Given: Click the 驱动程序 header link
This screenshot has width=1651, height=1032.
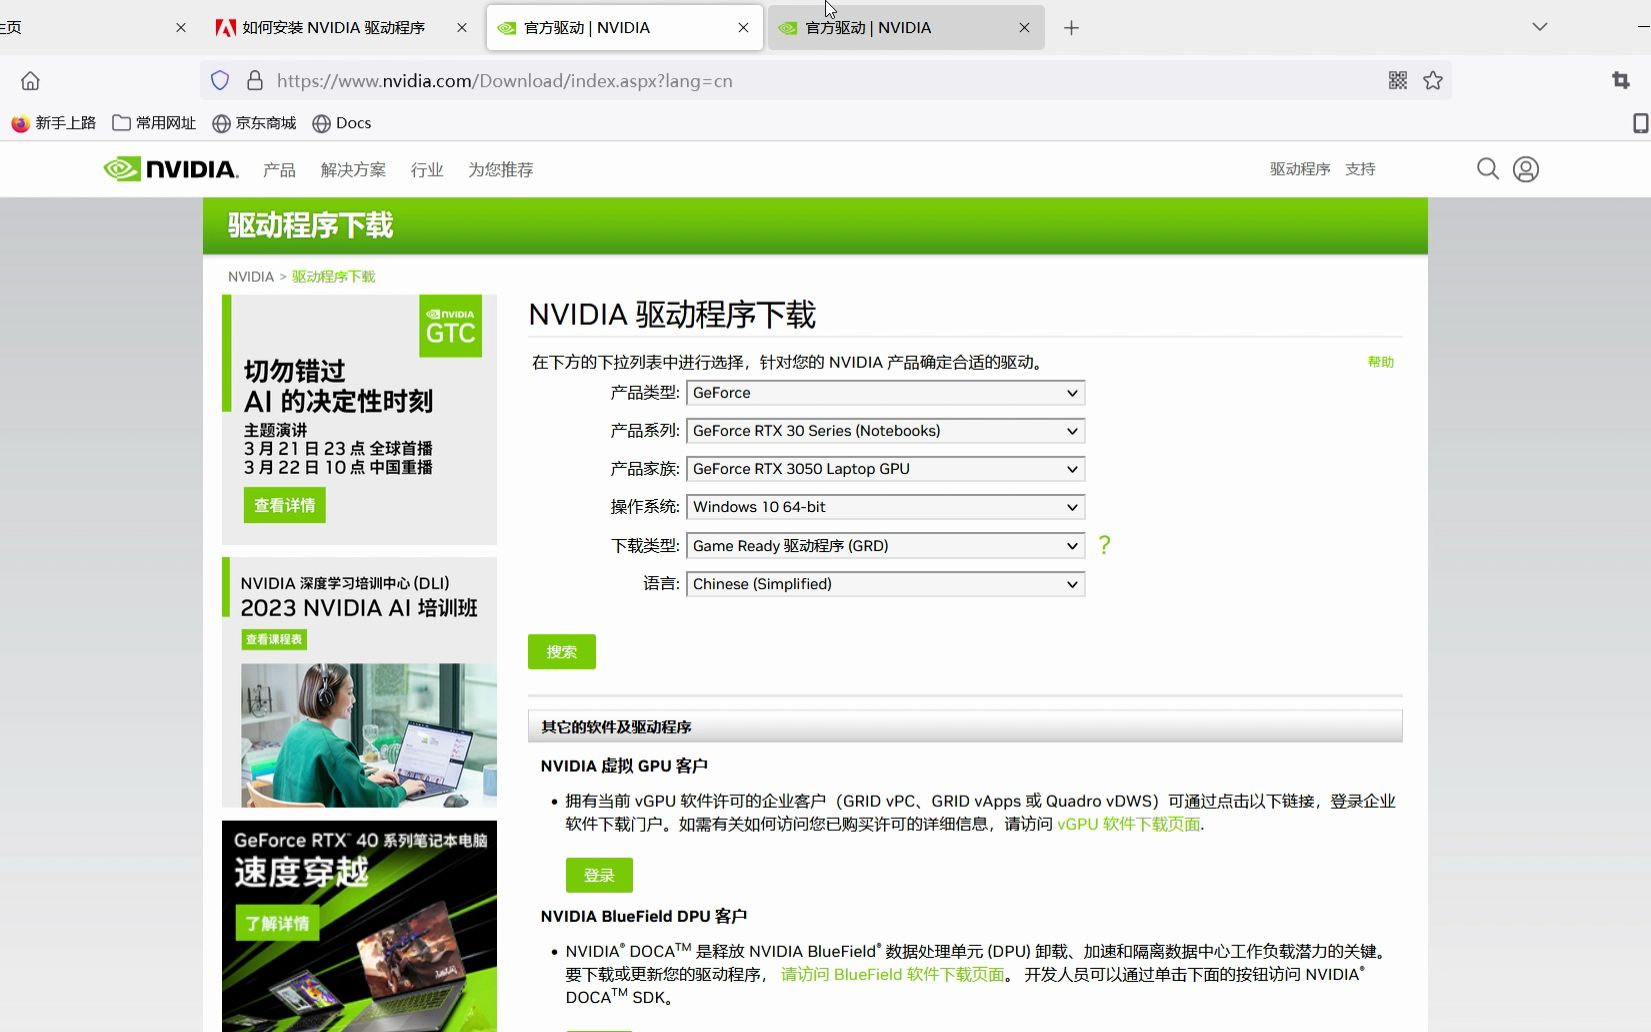Looking at the screenshot, I should (x=1300, y=169).
